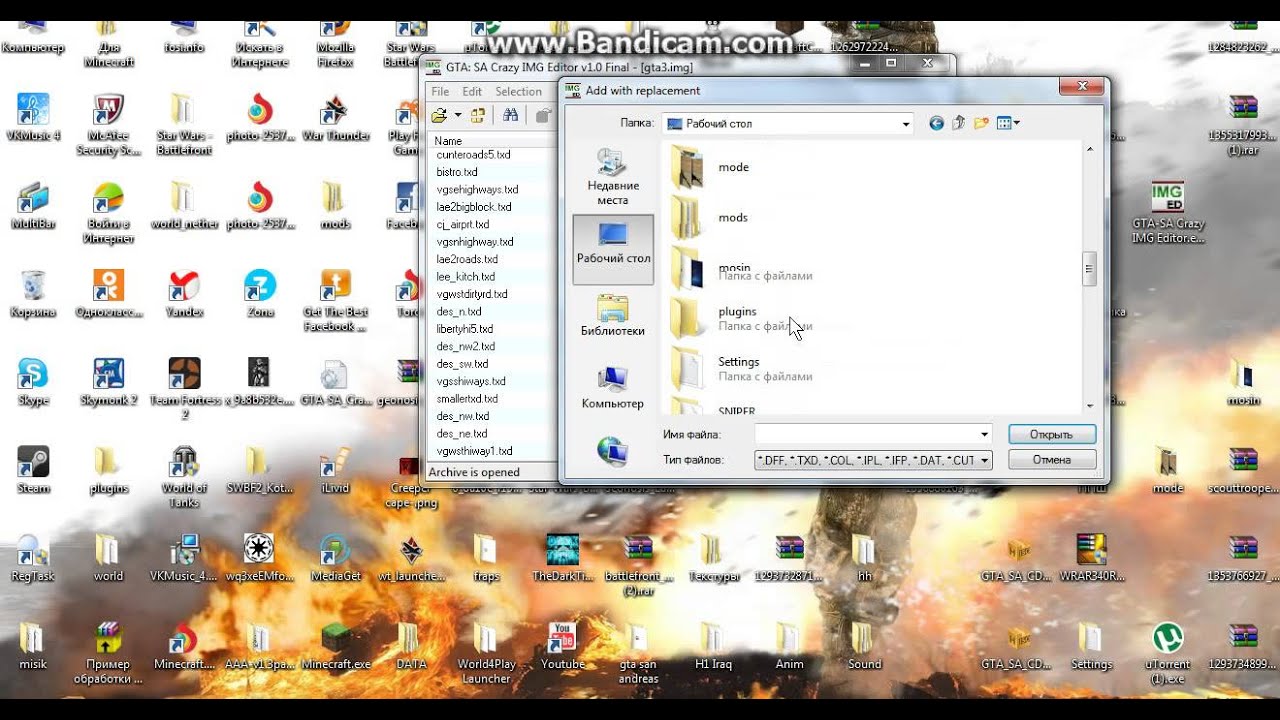Select cj_airprt.txd in the archive list

pyautogui.click(x=463, y=224)
